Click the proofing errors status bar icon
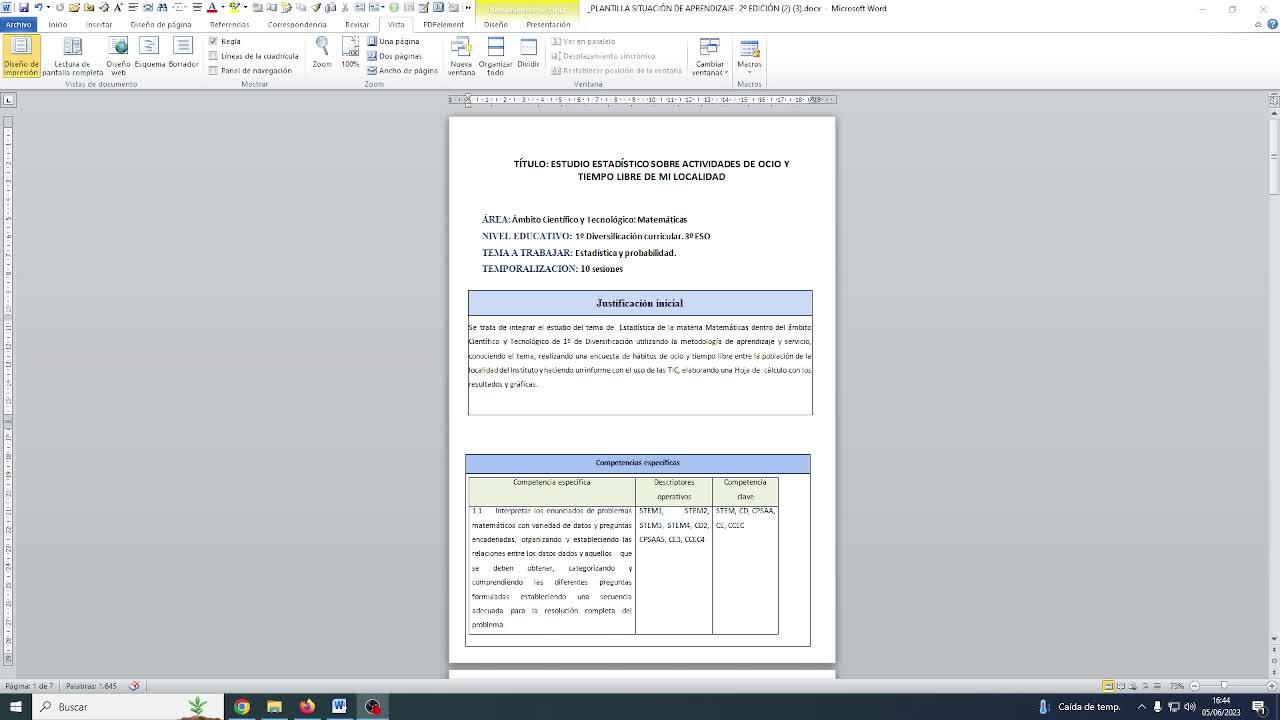Screen dimensions: 1280x720 click(134, 686)
